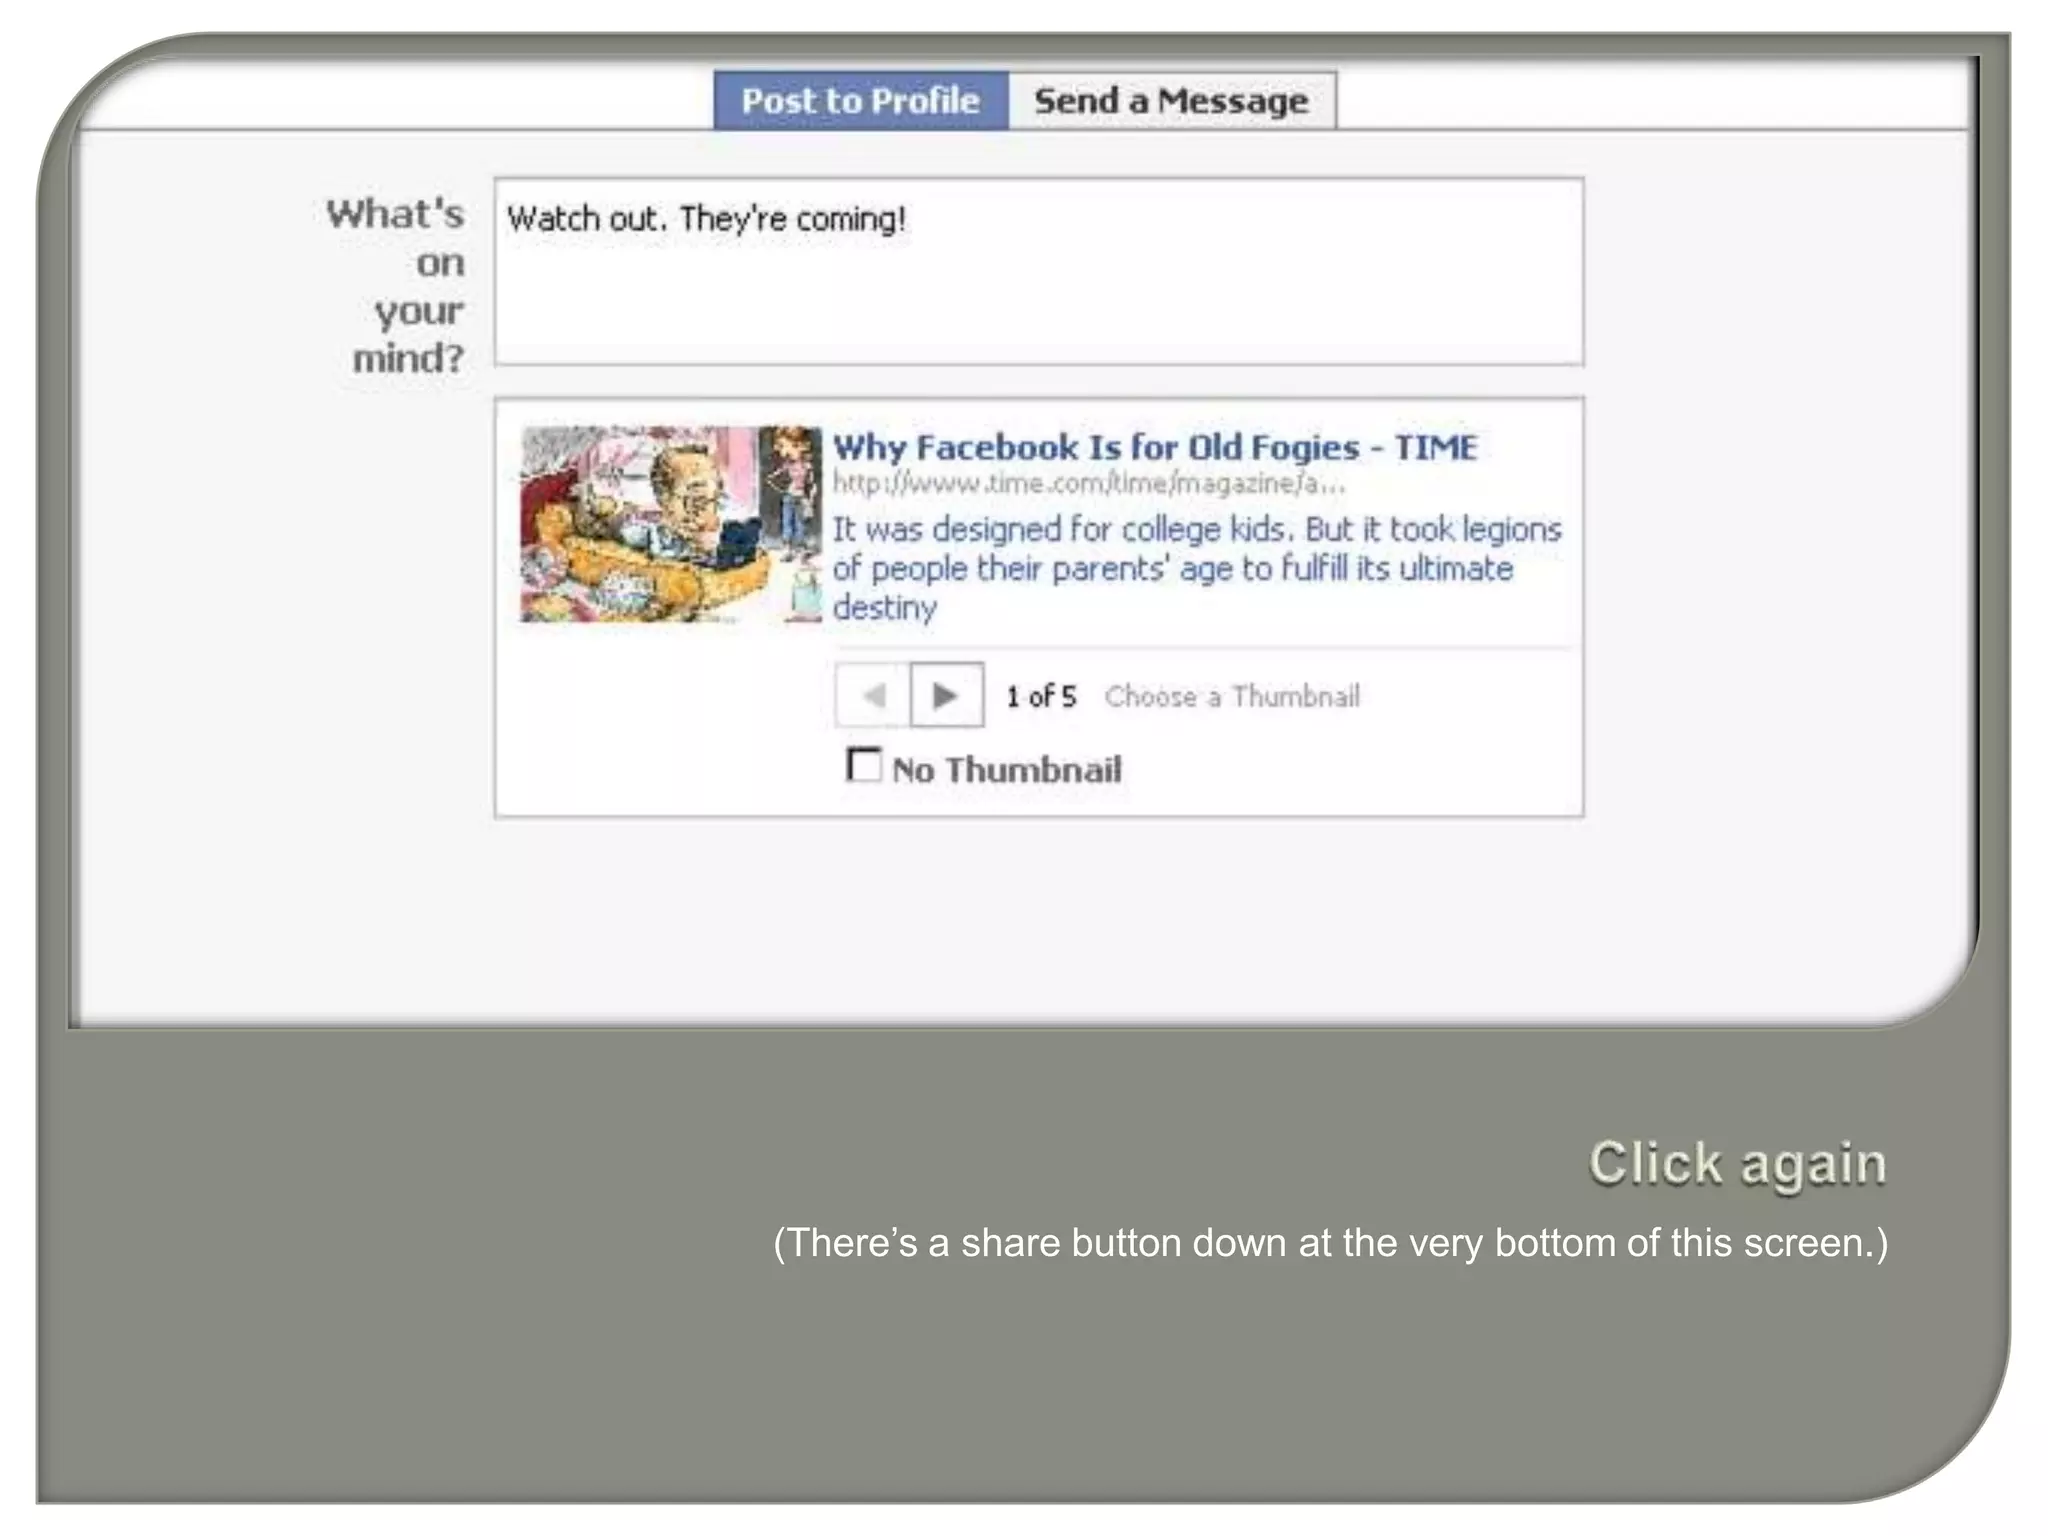Click the '1 of 5' thumbnail counter
This screenshot has height=1536, width=2048.
pyautogui.click(x=1041, y=696)
